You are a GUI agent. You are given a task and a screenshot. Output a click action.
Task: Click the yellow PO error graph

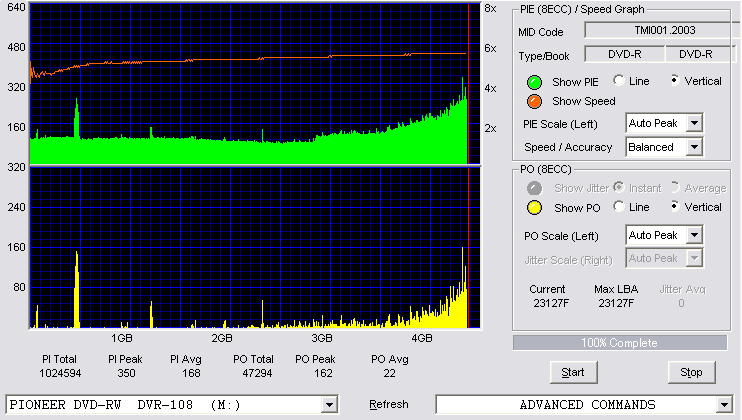[255, 247]
